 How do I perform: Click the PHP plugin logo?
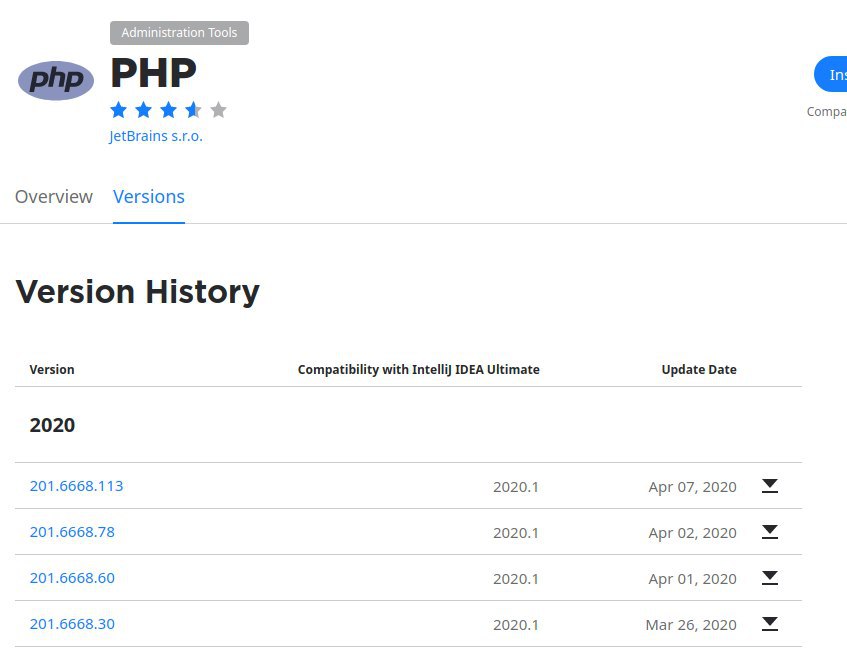click(x=56, y=80)
